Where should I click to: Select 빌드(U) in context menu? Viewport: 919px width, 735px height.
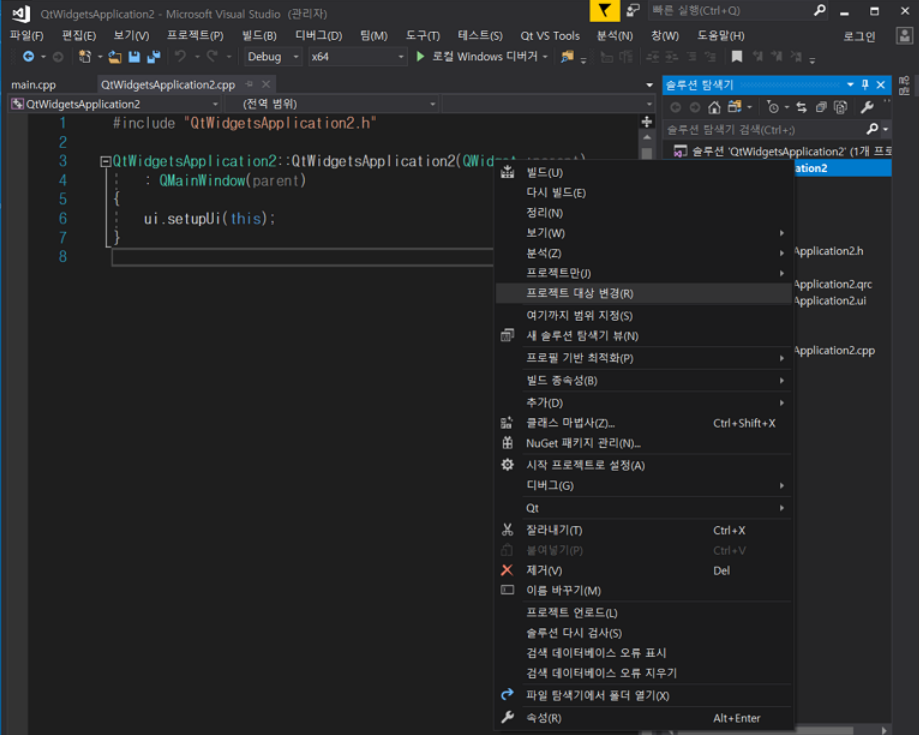(642, 172)
